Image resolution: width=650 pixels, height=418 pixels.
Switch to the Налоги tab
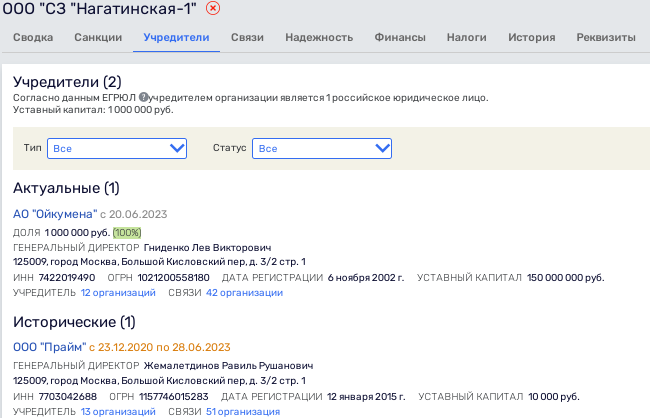[466, 37]
